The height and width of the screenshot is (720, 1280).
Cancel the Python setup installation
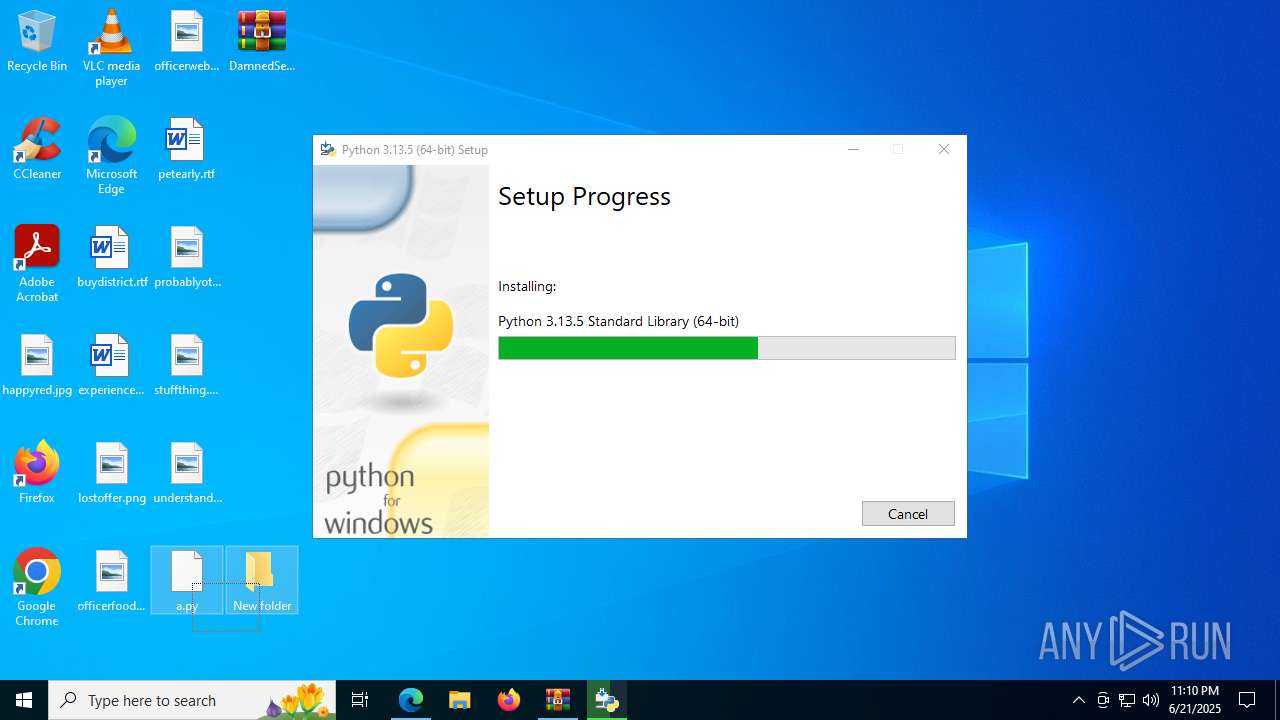(908, 513)
